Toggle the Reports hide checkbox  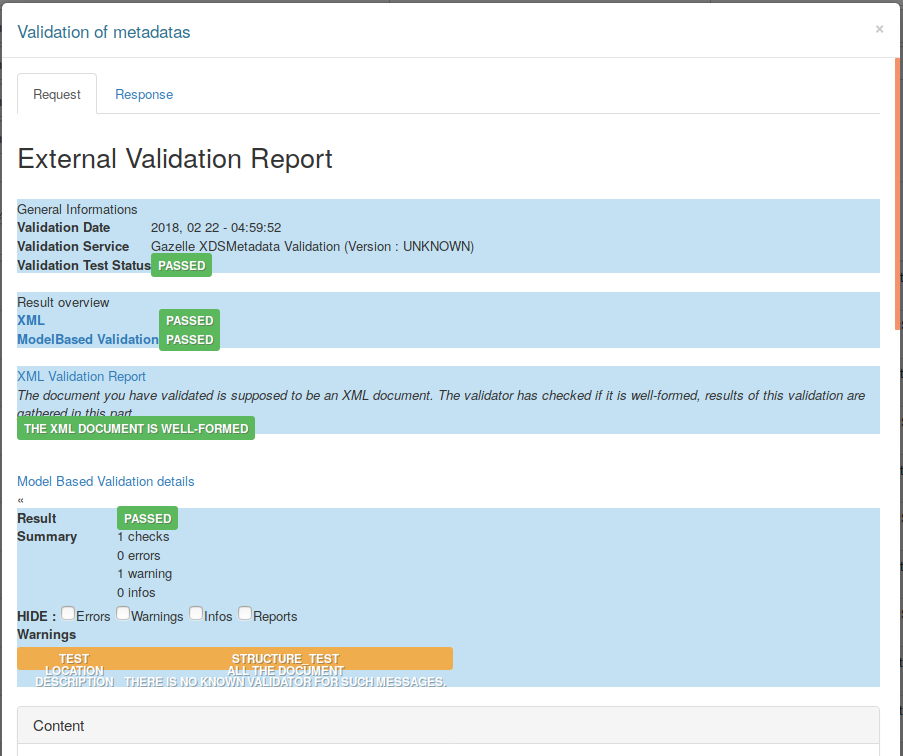245,613
